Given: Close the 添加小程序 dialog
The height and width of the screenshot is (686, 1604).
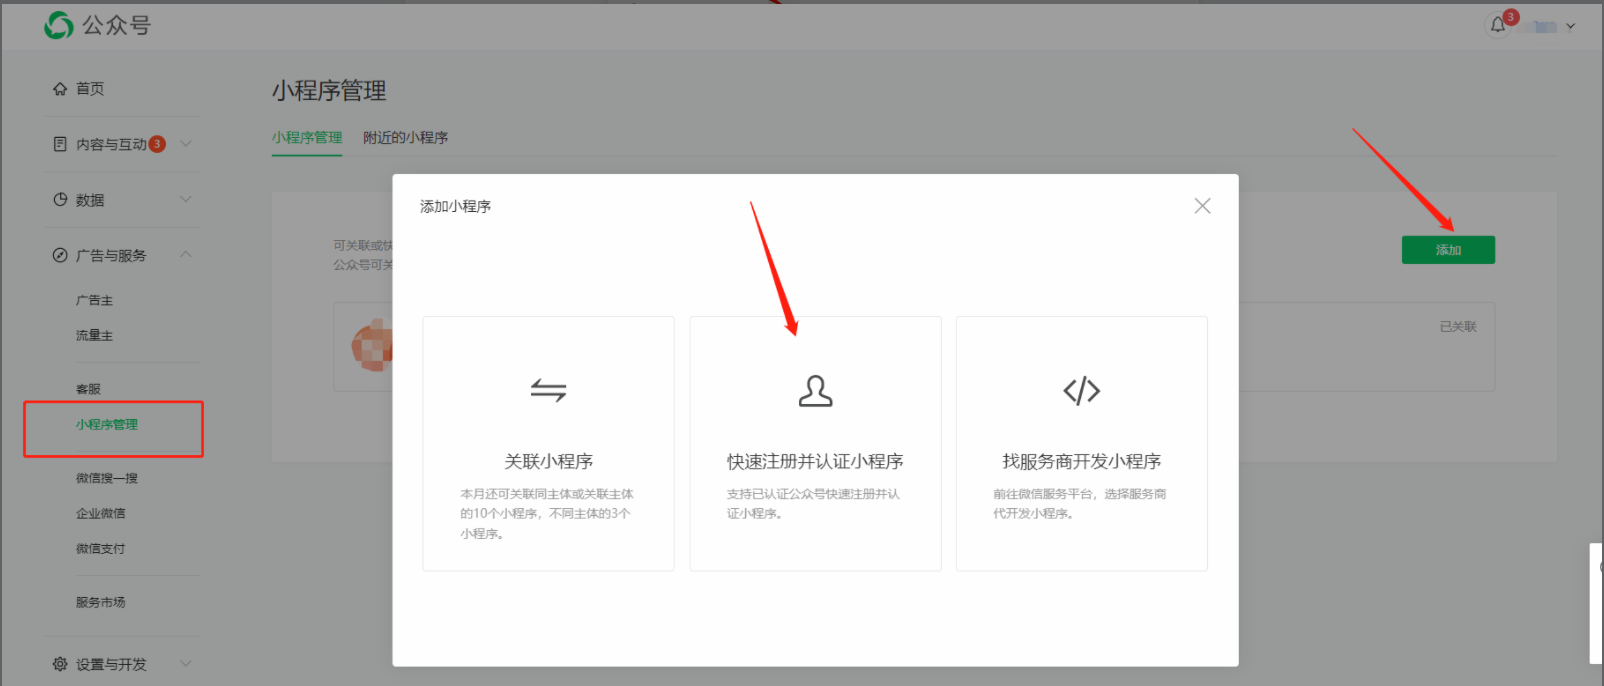Looking at the screenshot, I should coord(1202,206).
